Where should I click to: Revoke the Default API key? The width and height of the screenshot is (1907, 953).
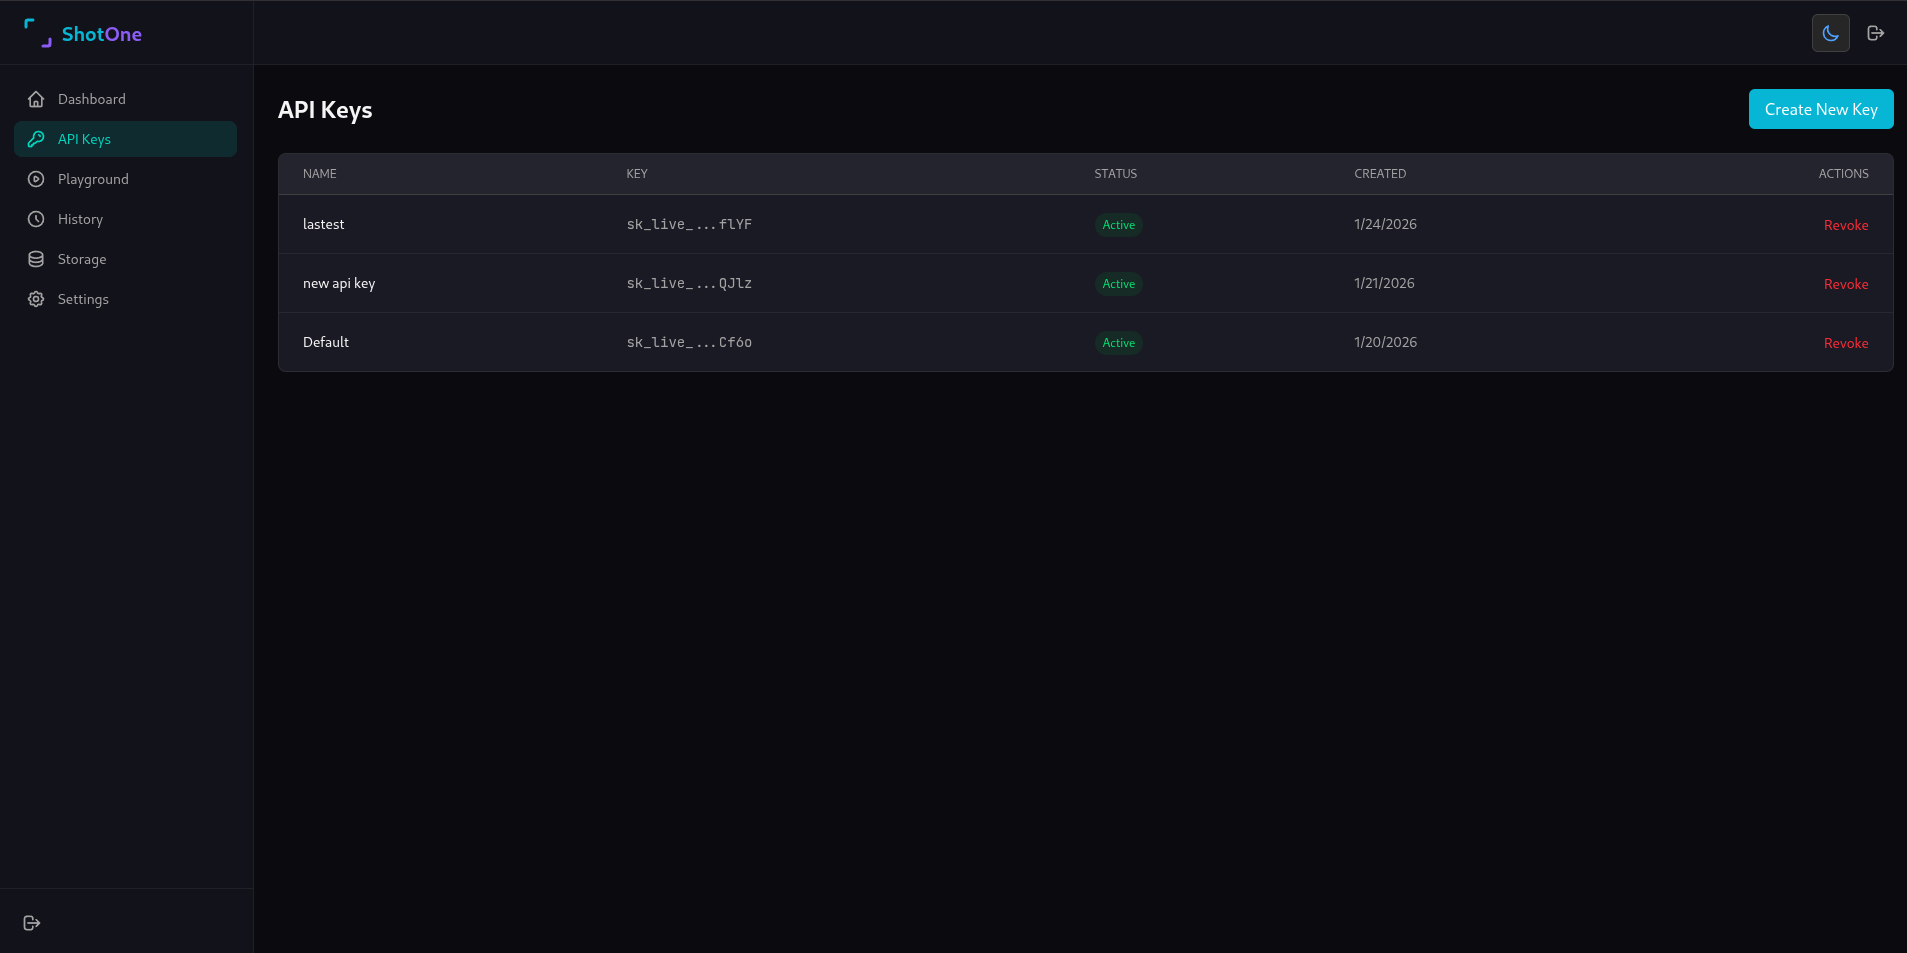(1845, 342)
